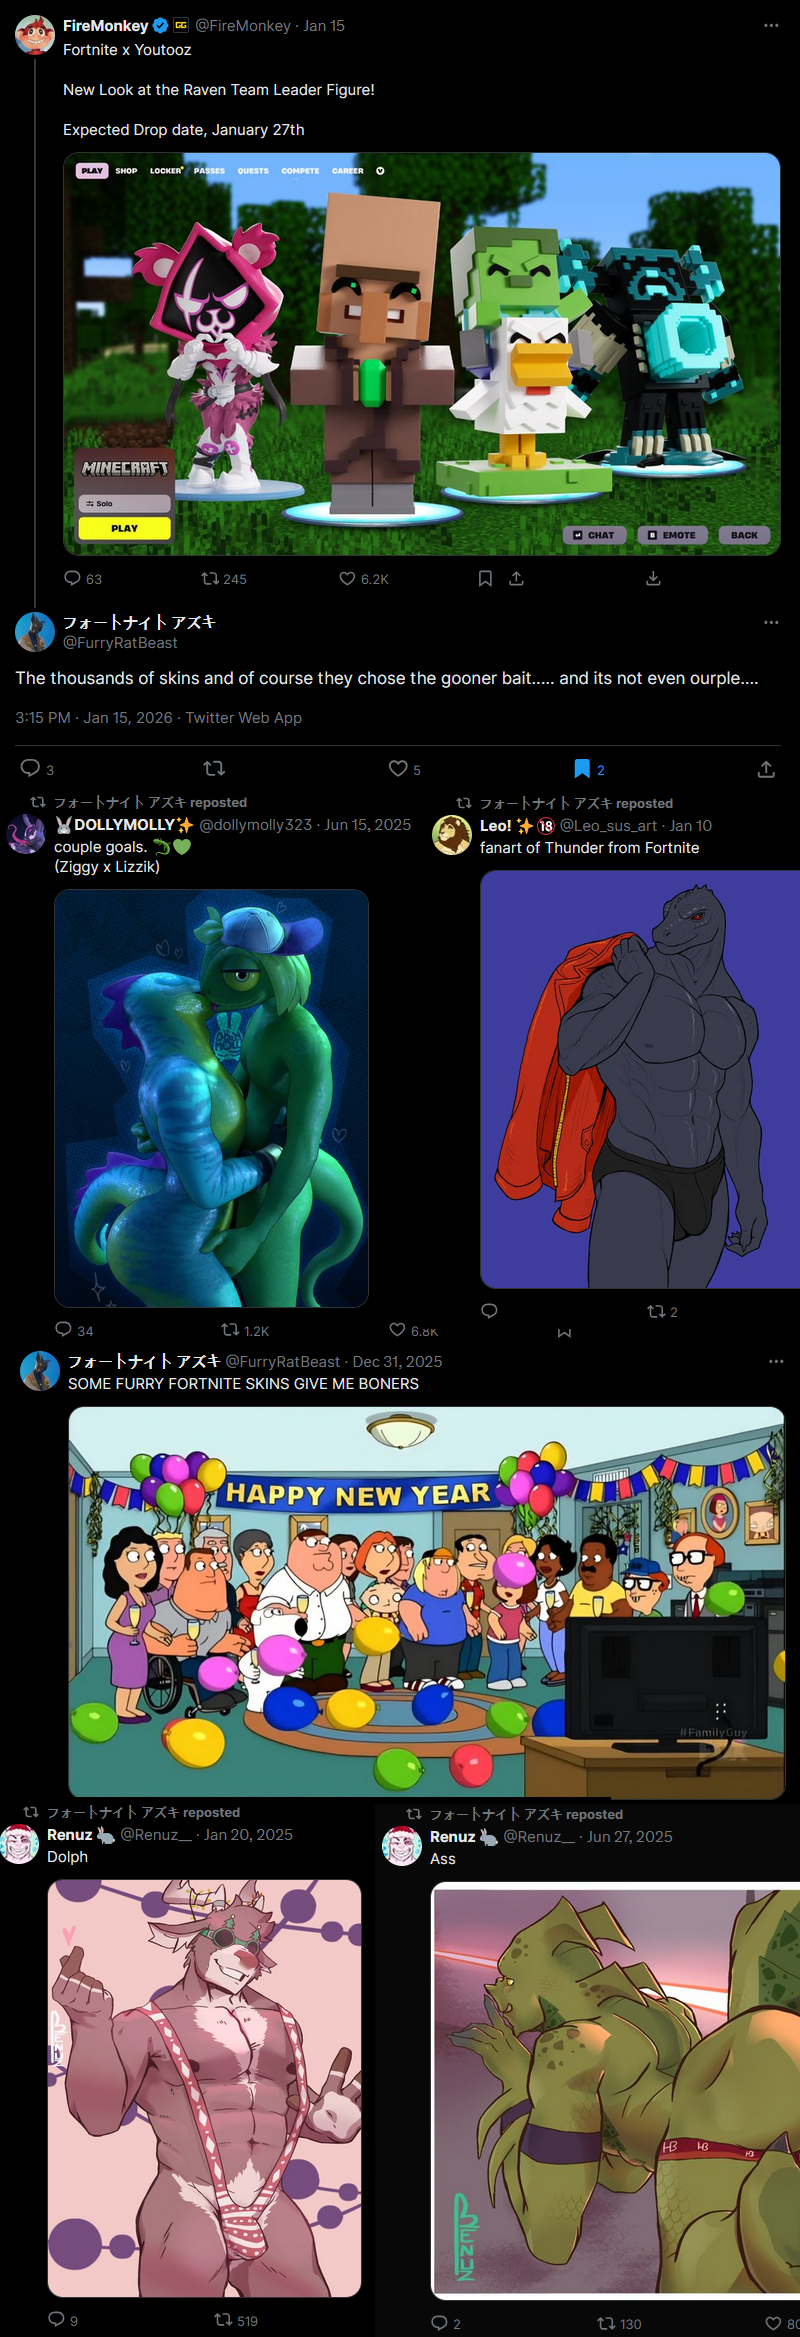The height and width of the screenshot is (2337, 800).
Task: Open more options on the Dec 31 post
Action: coord(777,1362)
